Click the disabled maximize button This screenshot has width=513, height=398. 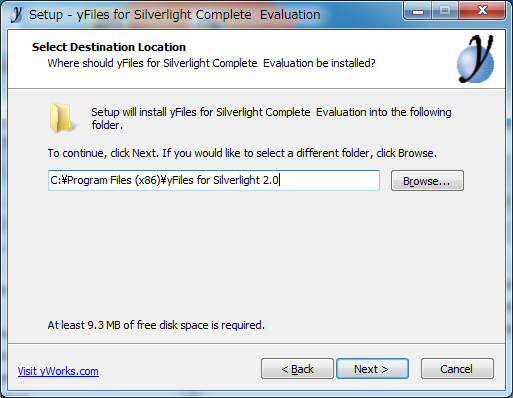coord(445,11)
